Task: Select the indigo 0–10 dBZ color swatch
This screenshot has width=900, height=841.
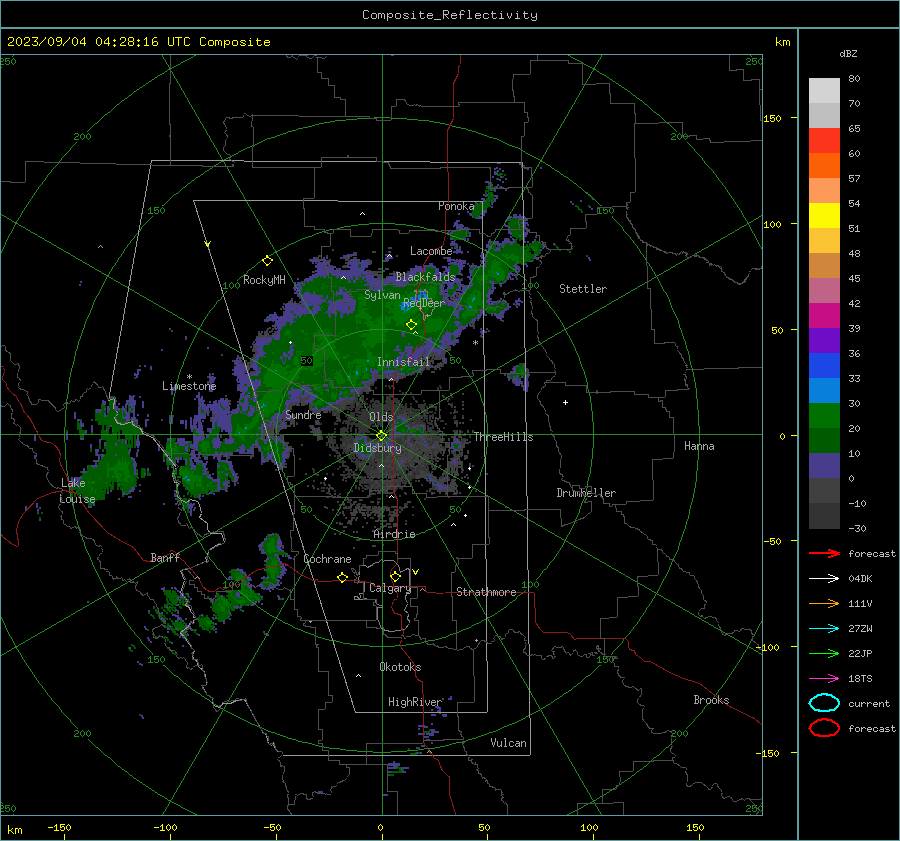Action: click(x=824, y=466)
